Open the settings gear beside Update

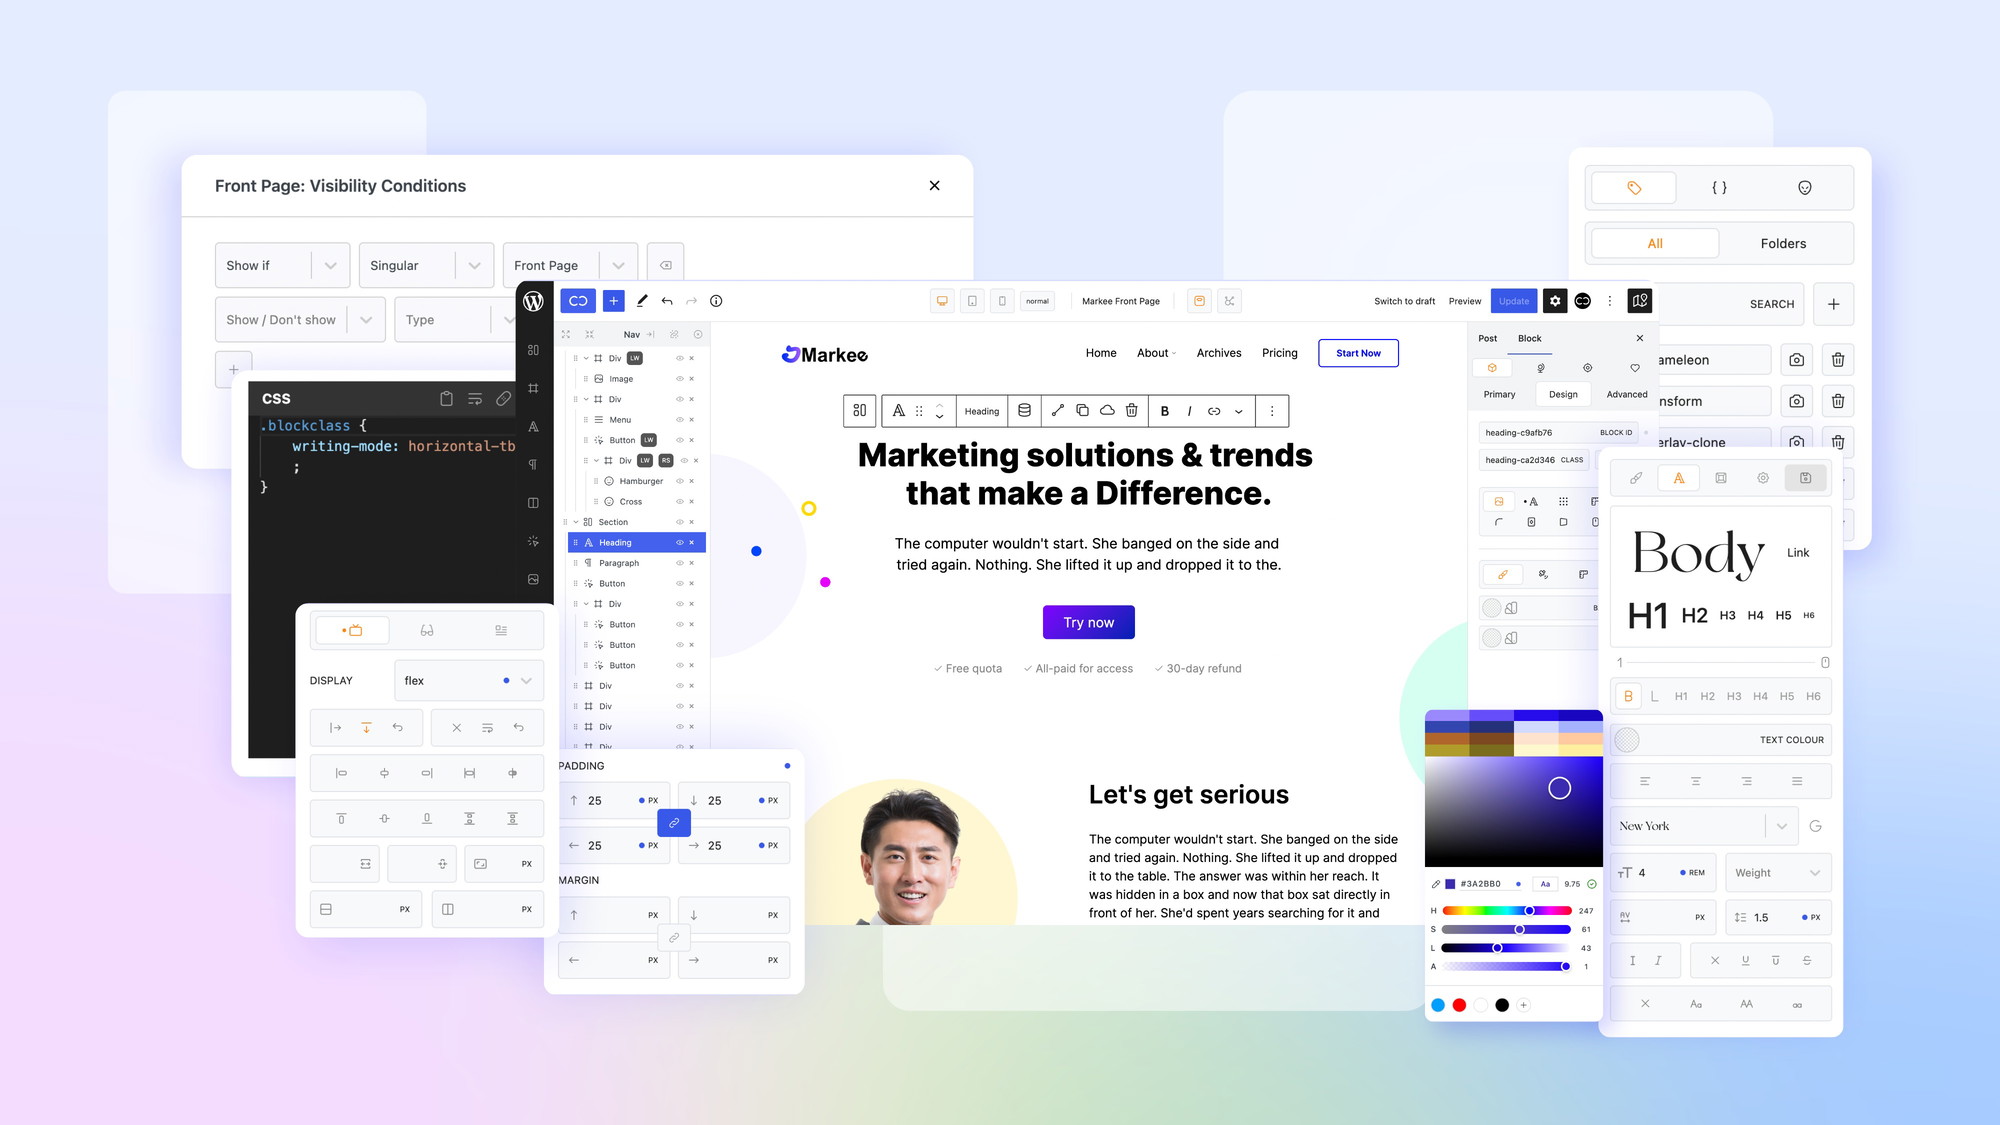pyautogui.click(x=1554, y=301)
